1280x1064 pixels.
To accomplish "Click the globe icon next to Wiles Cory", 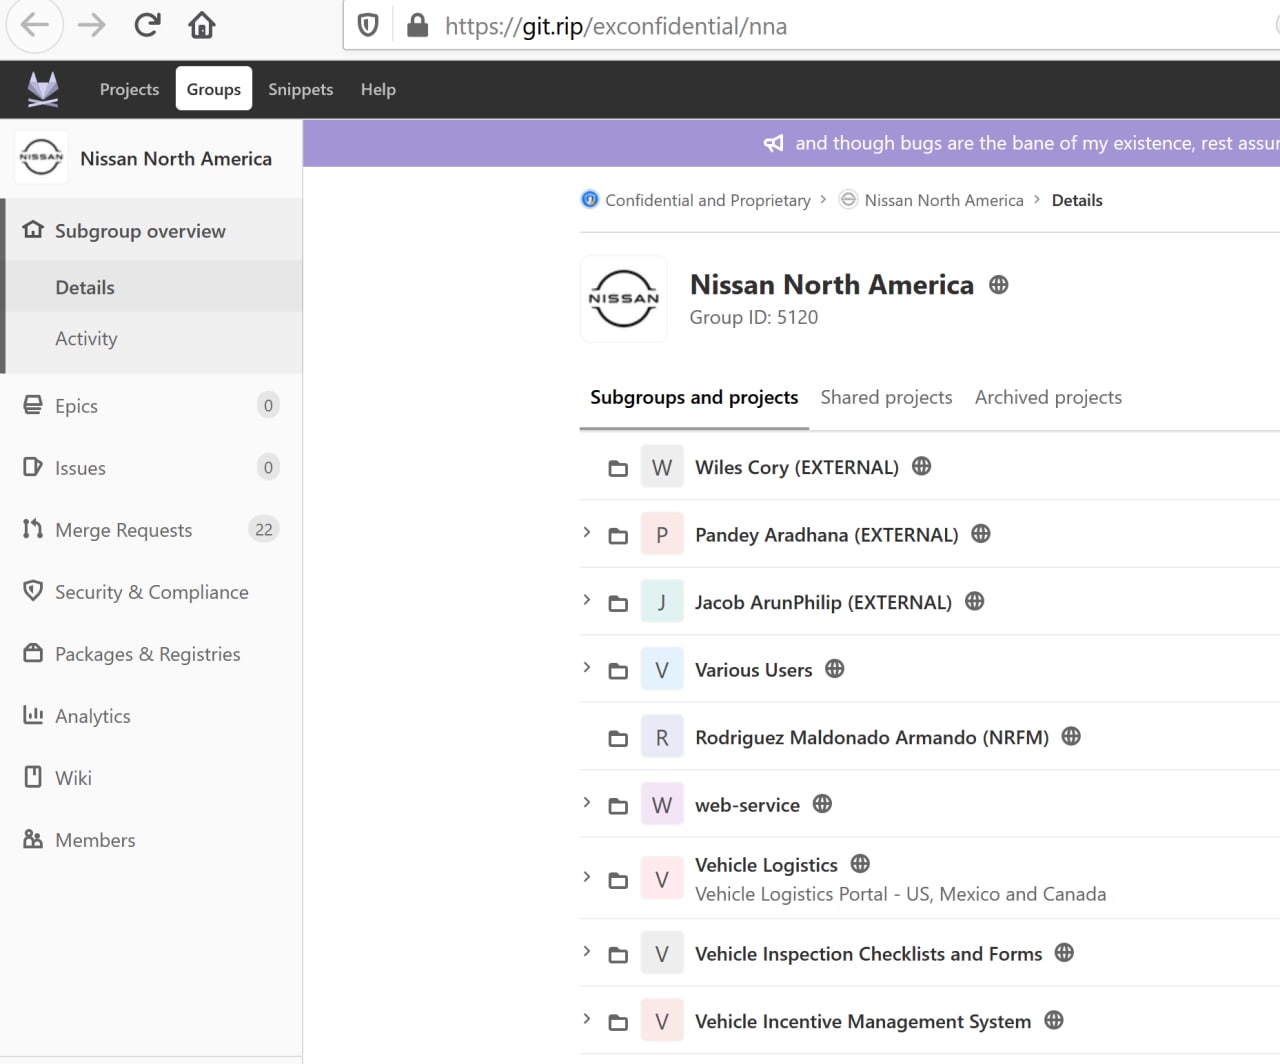I will [x=922, y=466].
